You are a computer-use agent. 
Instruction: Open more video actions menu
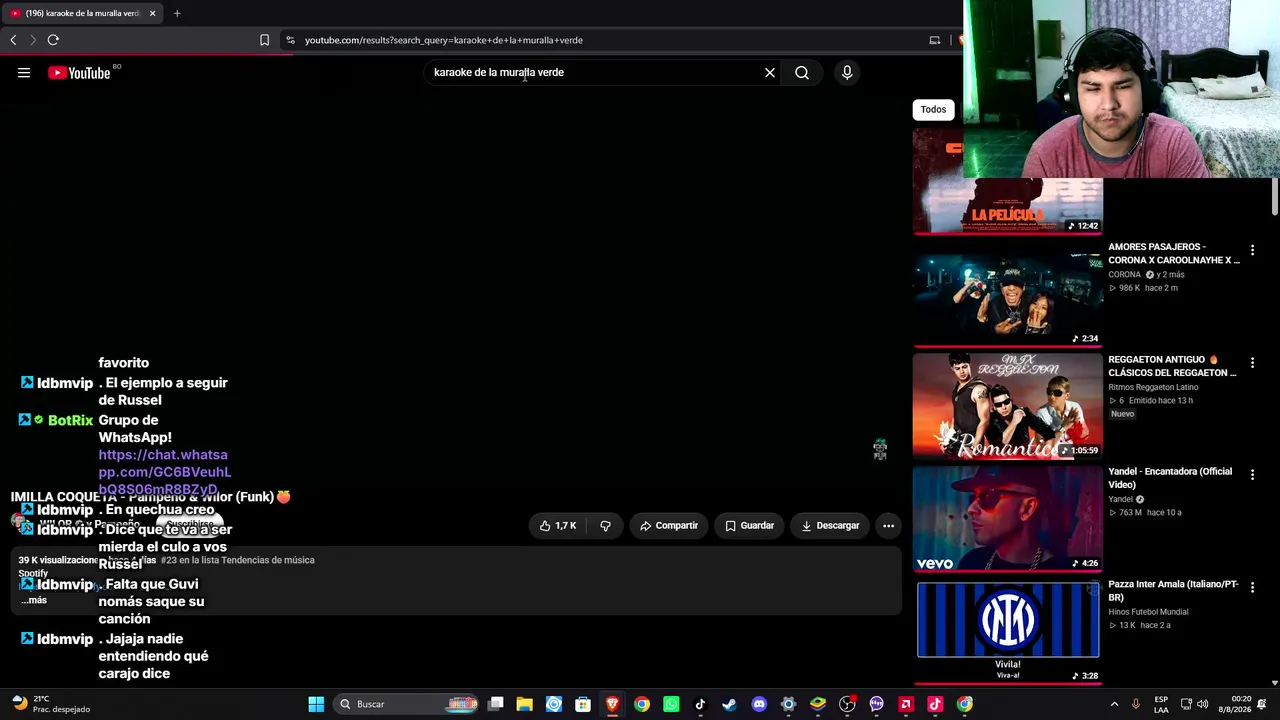click(x=888, y=526)
